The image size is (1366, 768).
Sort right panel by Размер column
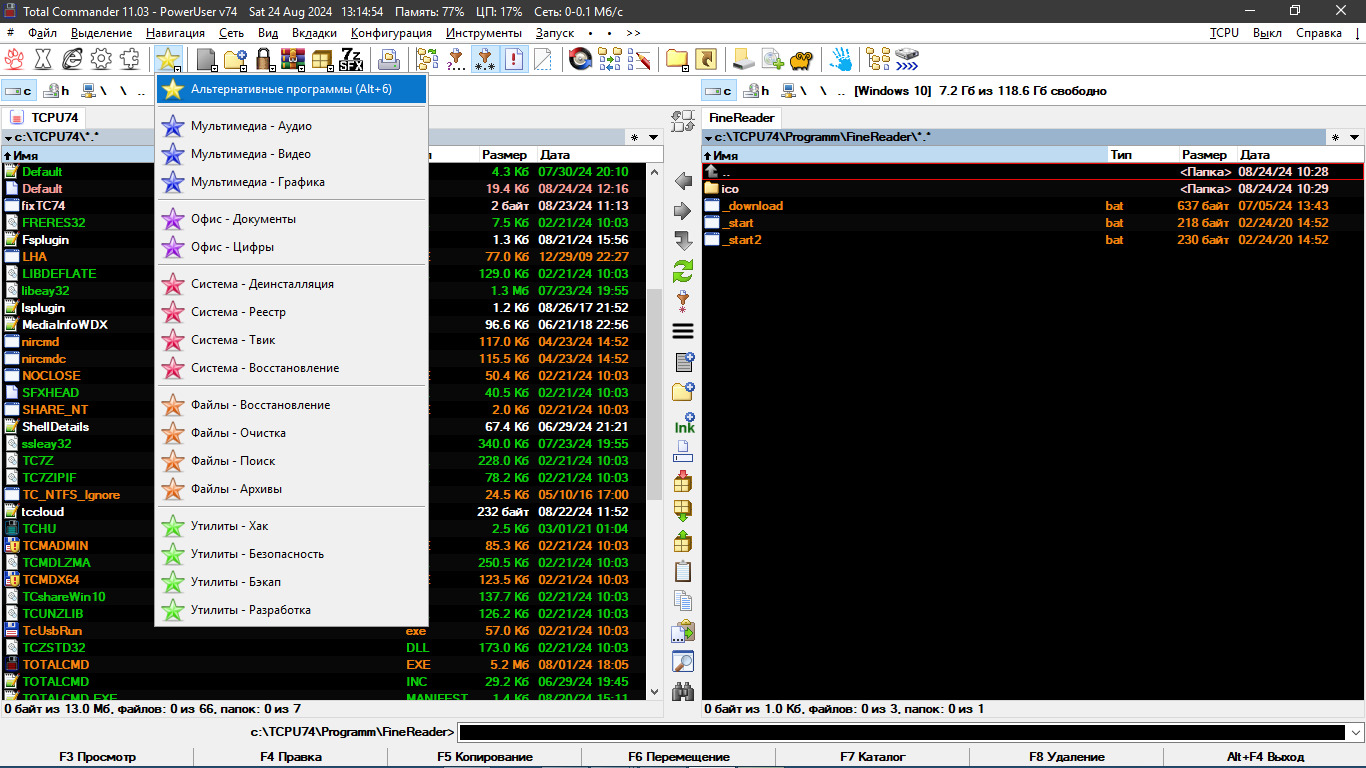(1206, 155)
